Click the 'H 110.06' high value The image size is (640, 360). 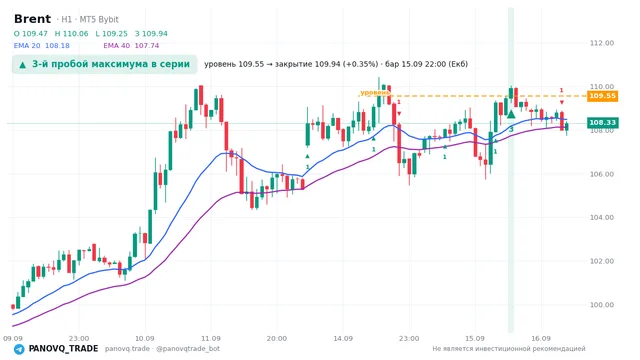[x=71, y=34]
